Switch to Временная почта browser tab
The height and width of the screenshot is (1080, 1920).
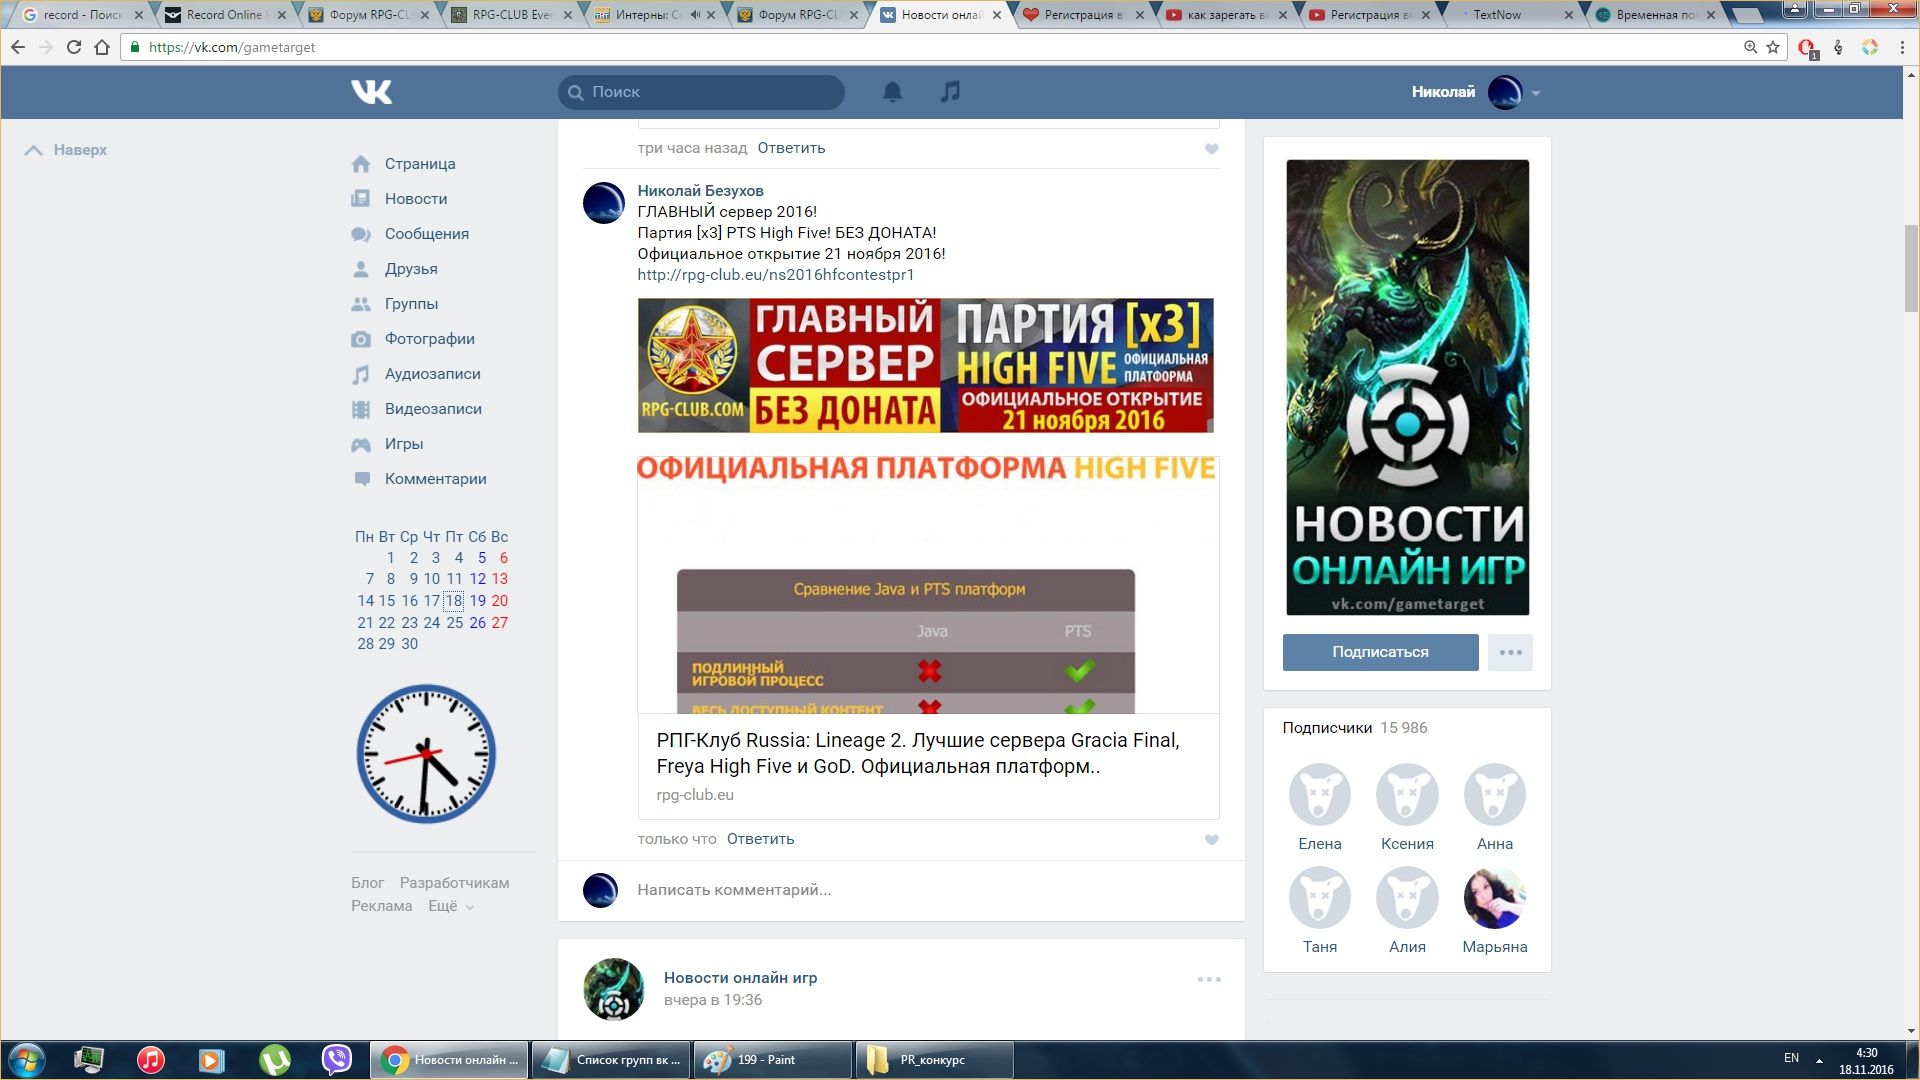coord(1655,15)
